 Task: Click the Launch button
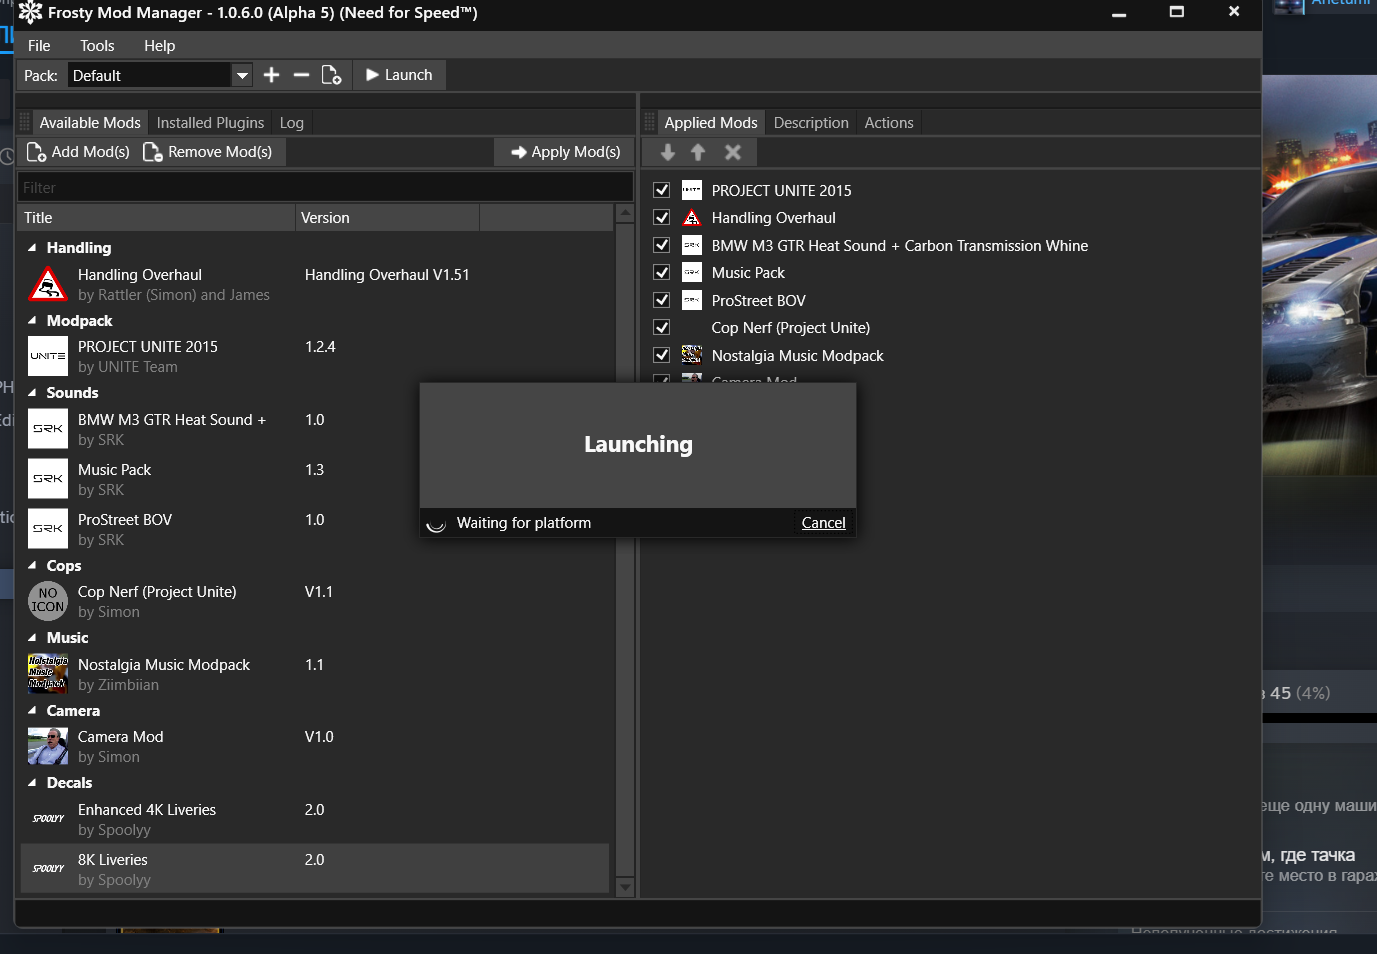(399, 75)
